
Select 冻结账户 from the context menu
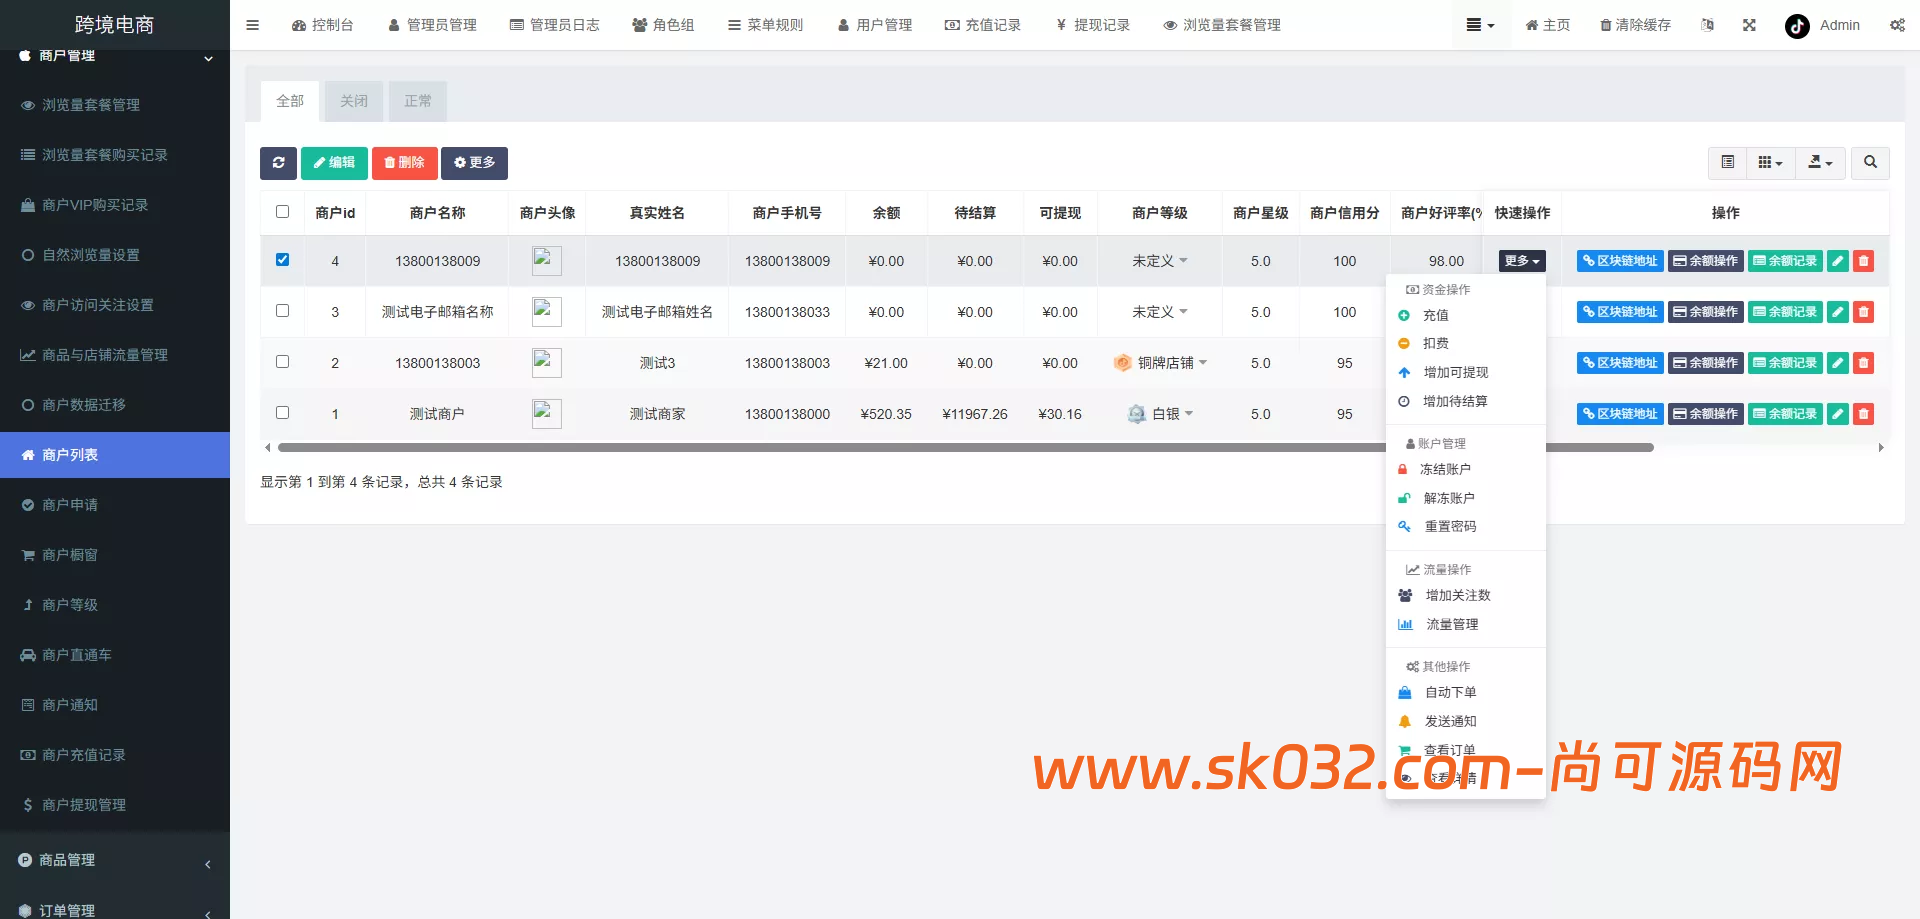coord(1447,469)
